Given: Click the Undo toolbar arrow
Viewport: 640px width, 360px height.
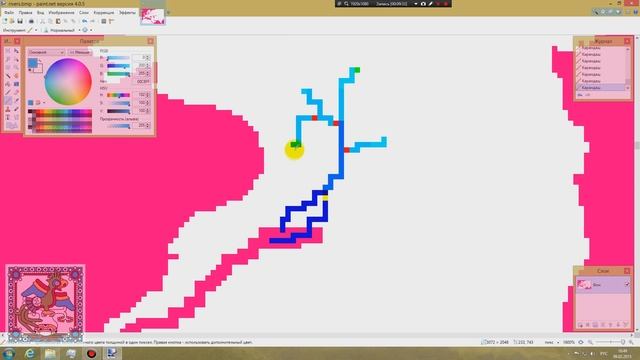Looking at the screenshot, I should pos(84,21).
